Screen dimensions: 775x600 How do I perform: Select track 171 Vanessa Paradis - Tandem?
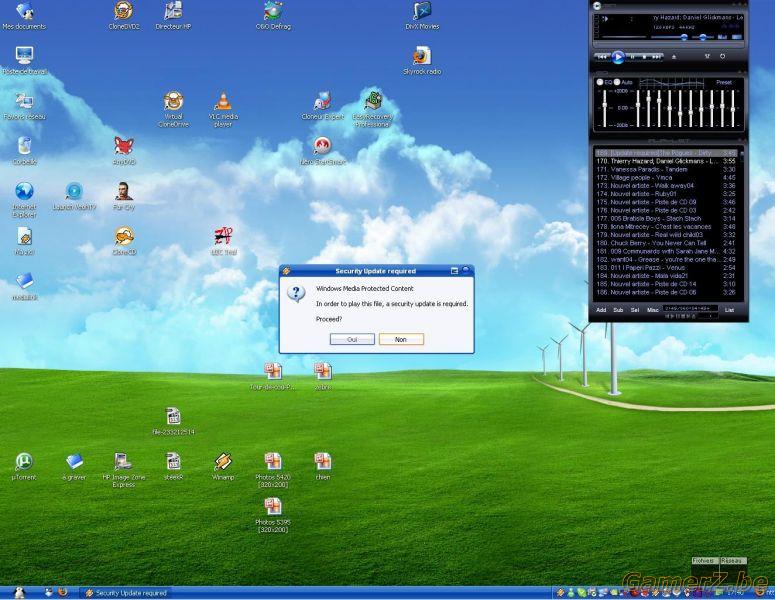point(666,169)
